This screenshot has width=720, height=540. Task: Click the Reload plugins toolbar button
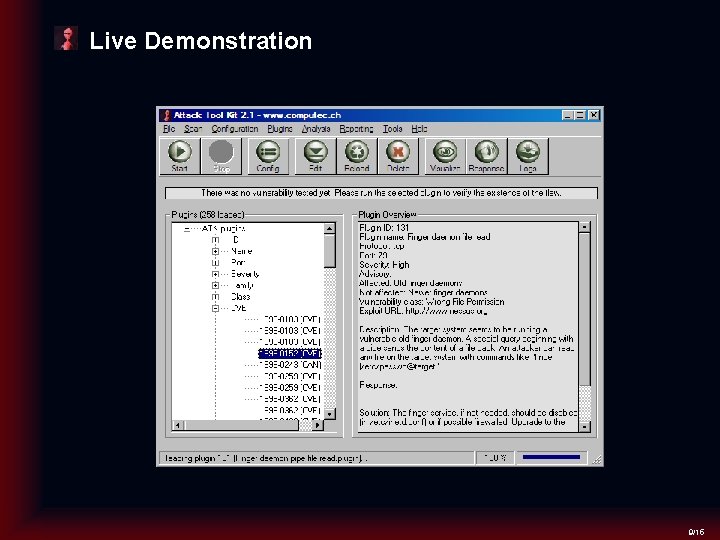coord(357,156)
